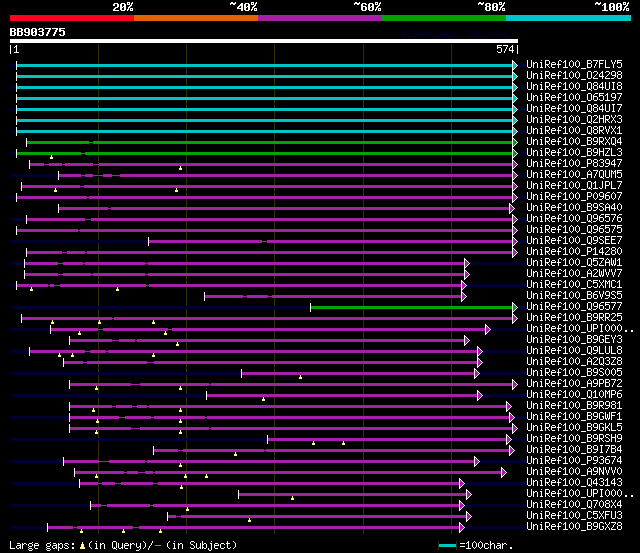This screenshot has width=640, height=553.
Task: Click the red 20% identity legend segment
Action: (x=72, y=18)
